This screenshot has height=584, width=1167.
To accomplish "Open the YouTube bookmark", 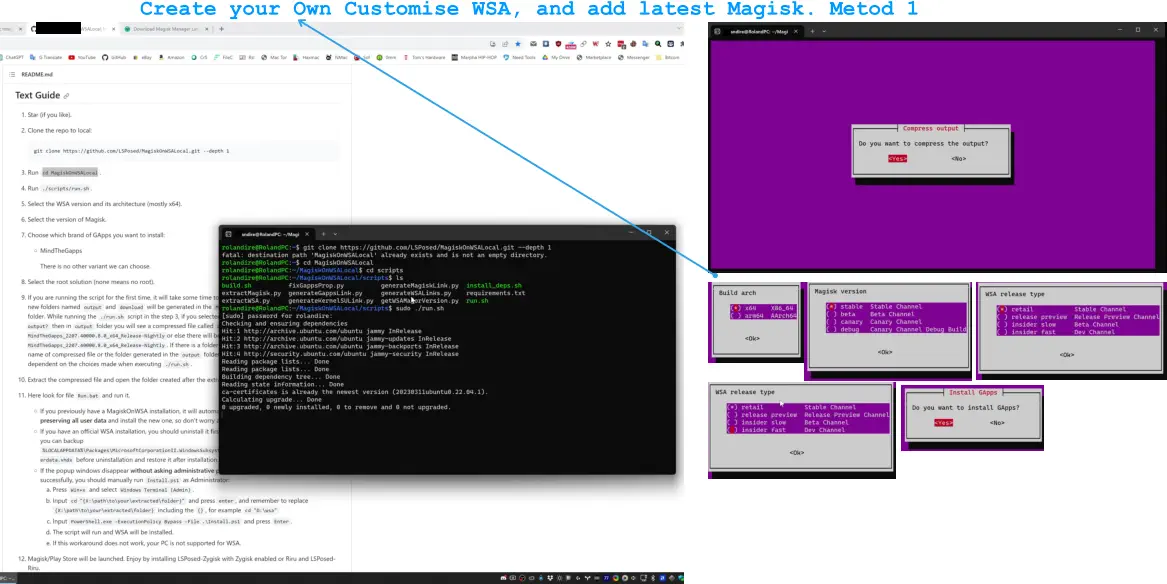I will point(82,58).
